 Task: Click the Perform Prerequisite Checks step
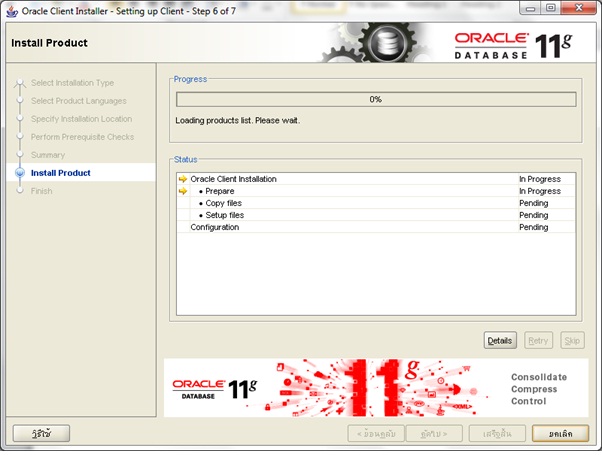(83, 137)
